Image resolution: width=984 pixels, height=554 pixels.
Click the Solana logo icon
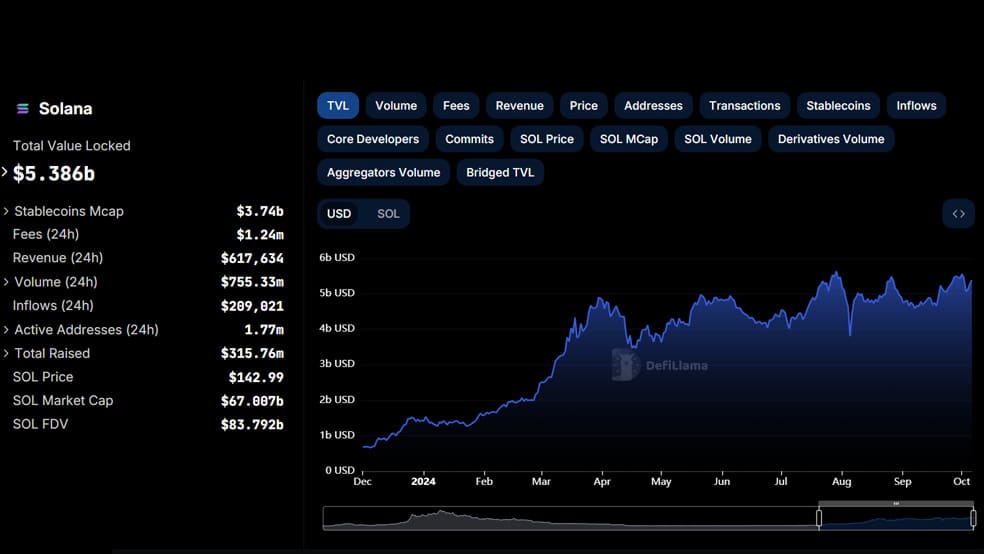(x=23, y=109)
